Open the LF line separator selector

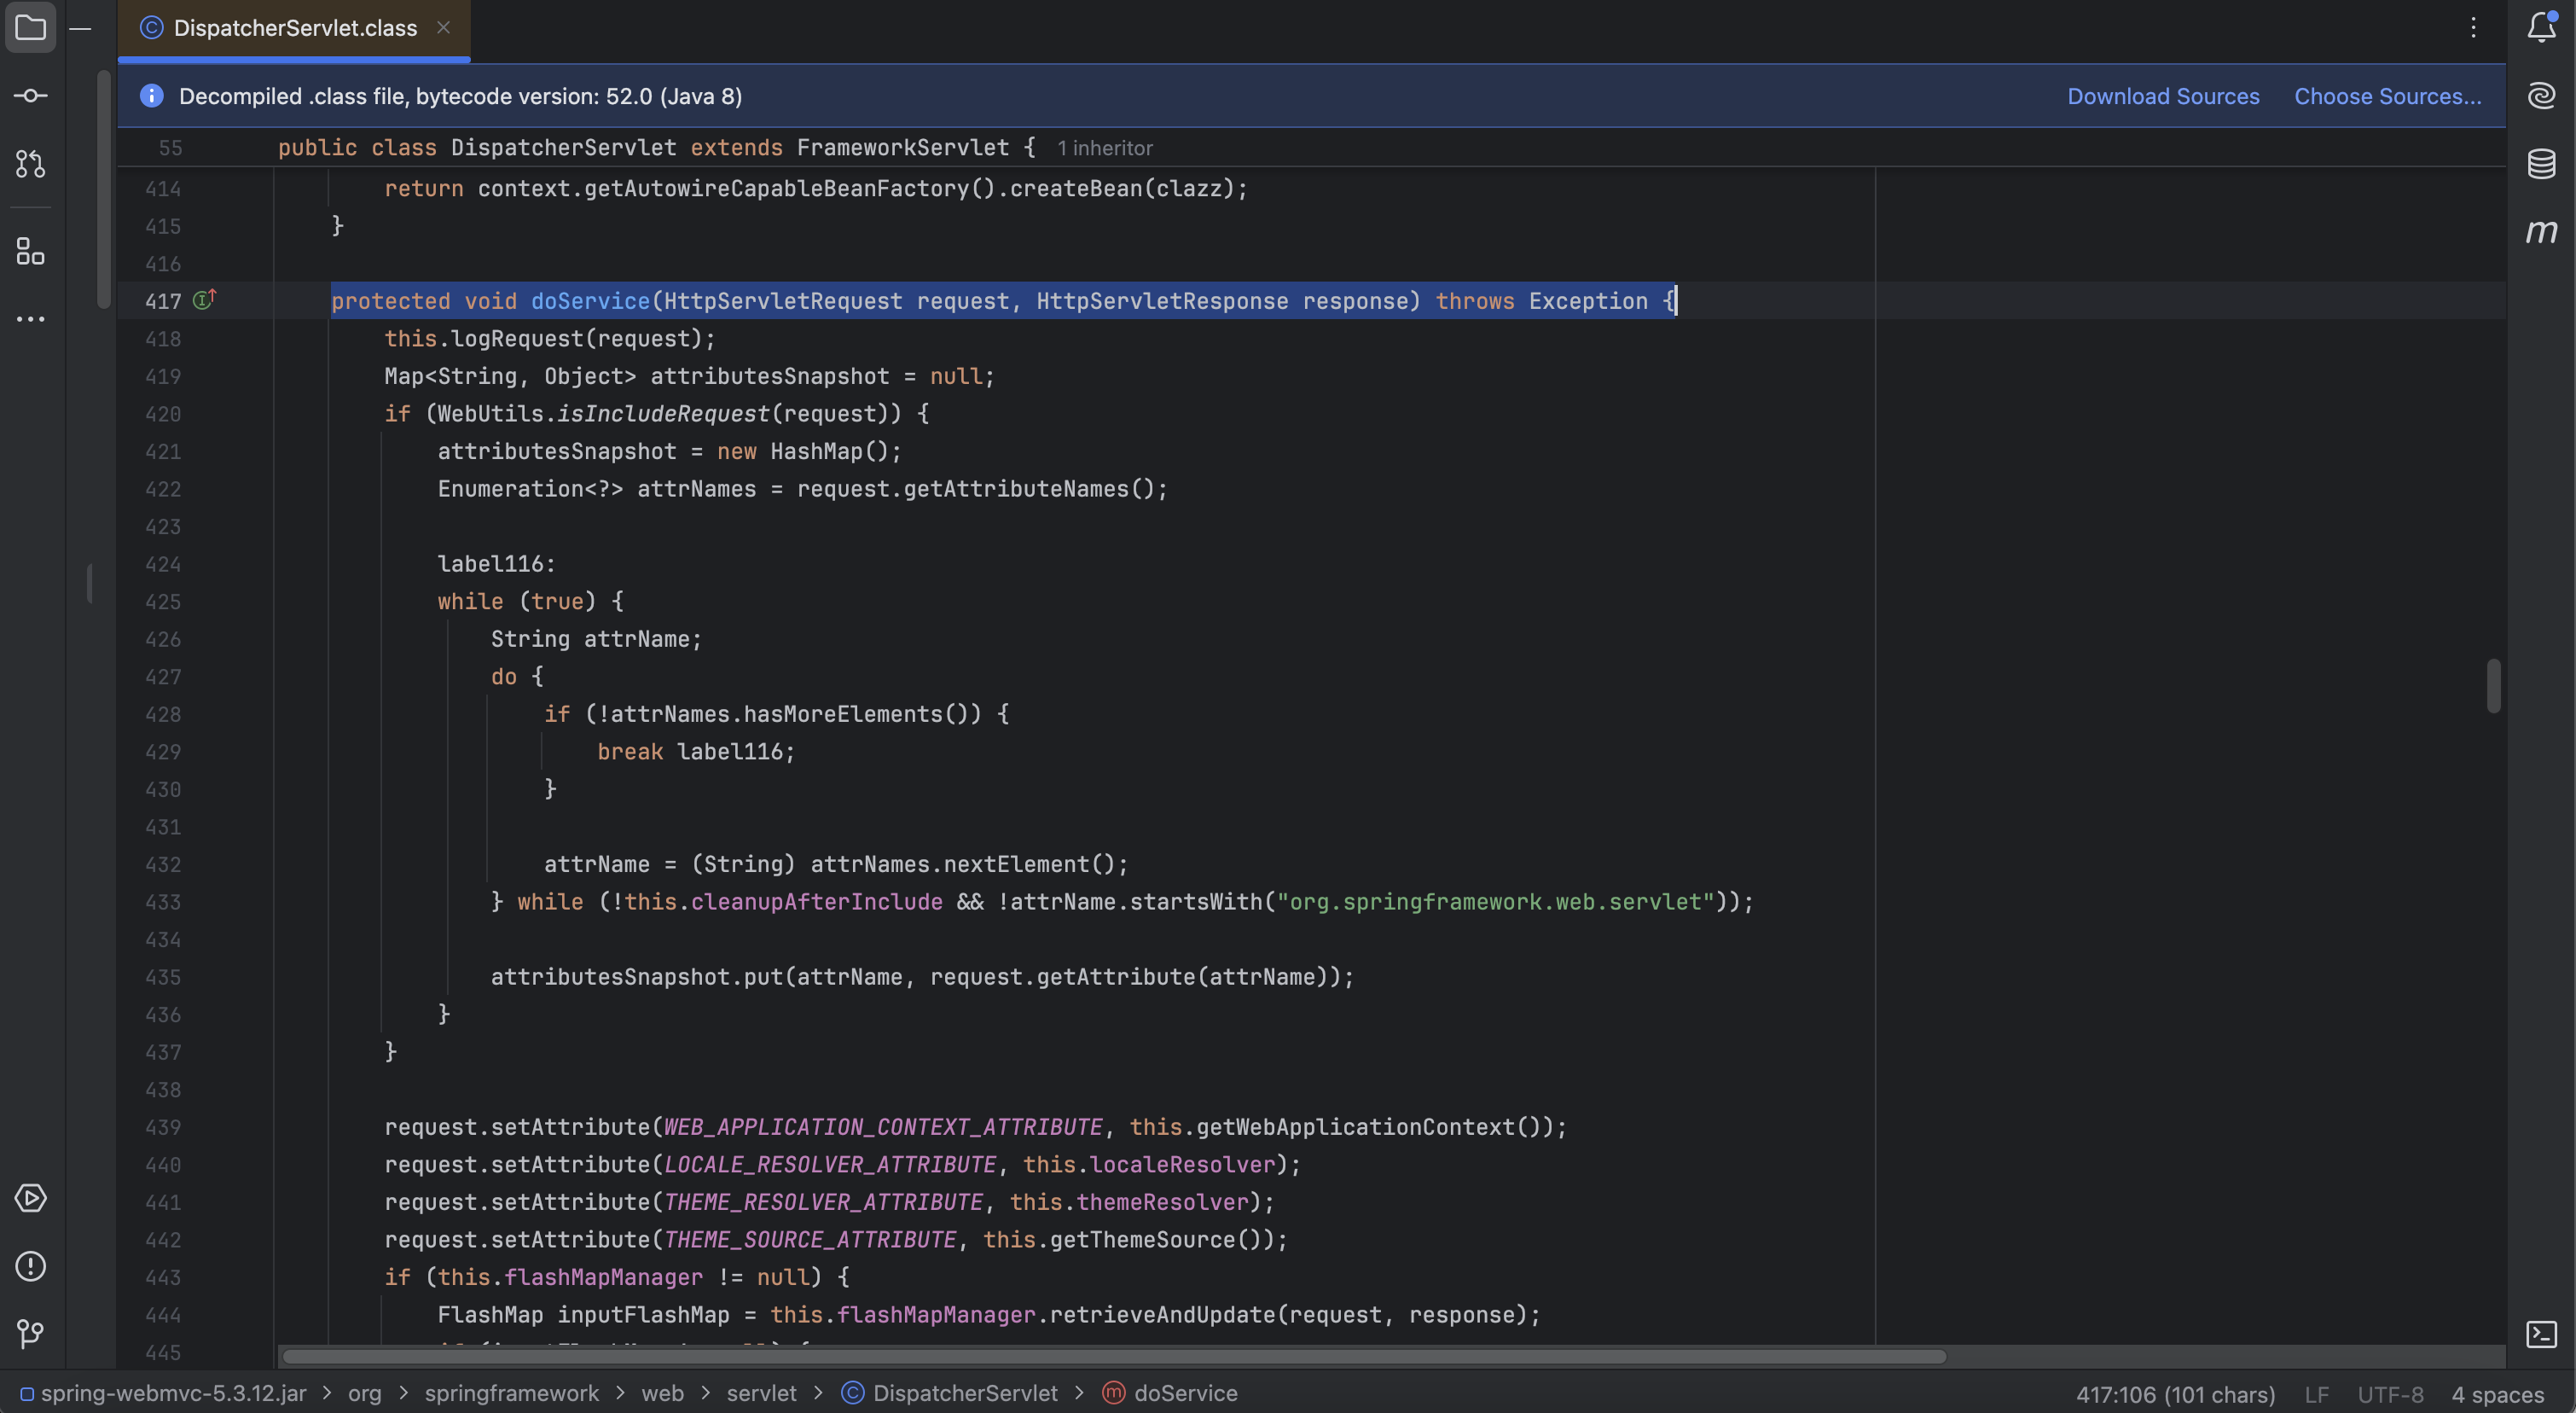point(2316,1394)
